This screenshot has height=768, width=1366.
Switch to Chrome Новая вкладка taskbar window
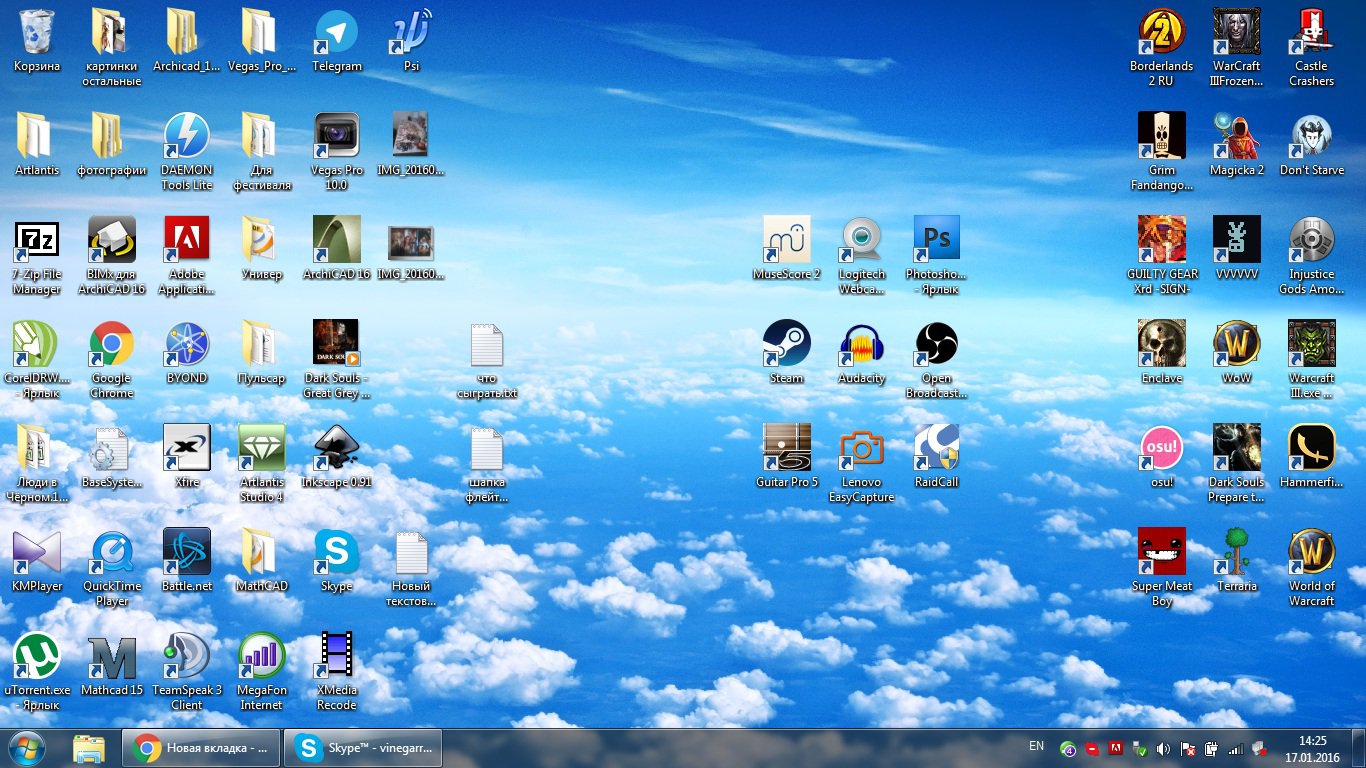pos(202,748)
